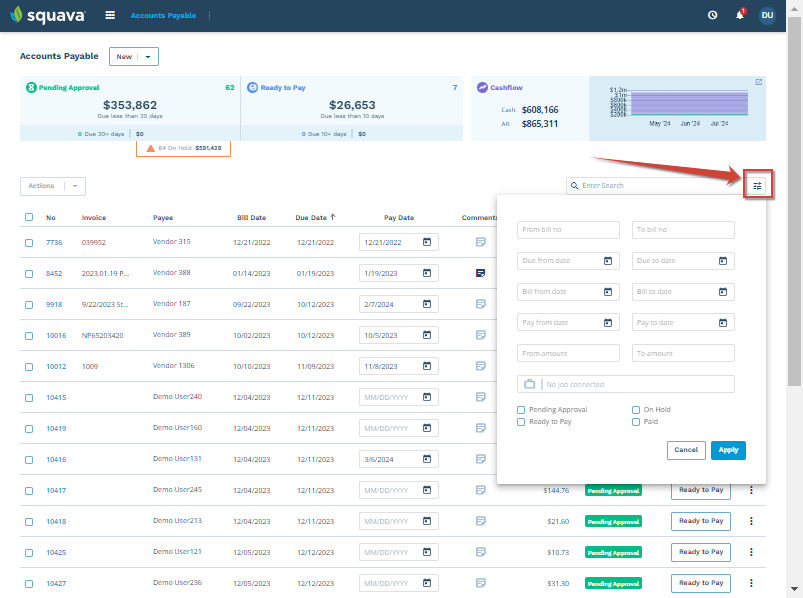Click the Vendor 1306 payee cell
The image size is (803, 598).
click(x=174, y=366)
